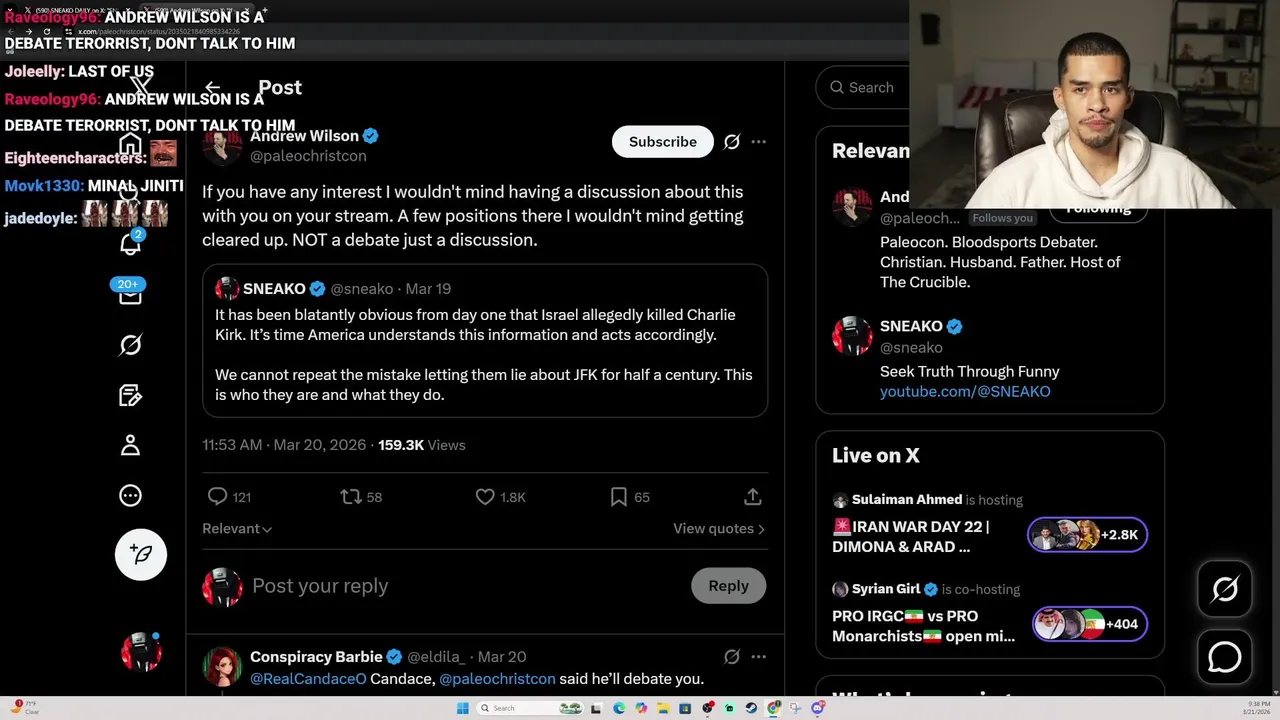1280x720 pixels.
Task: Open Steam from the taskbar
Action: 751,708
